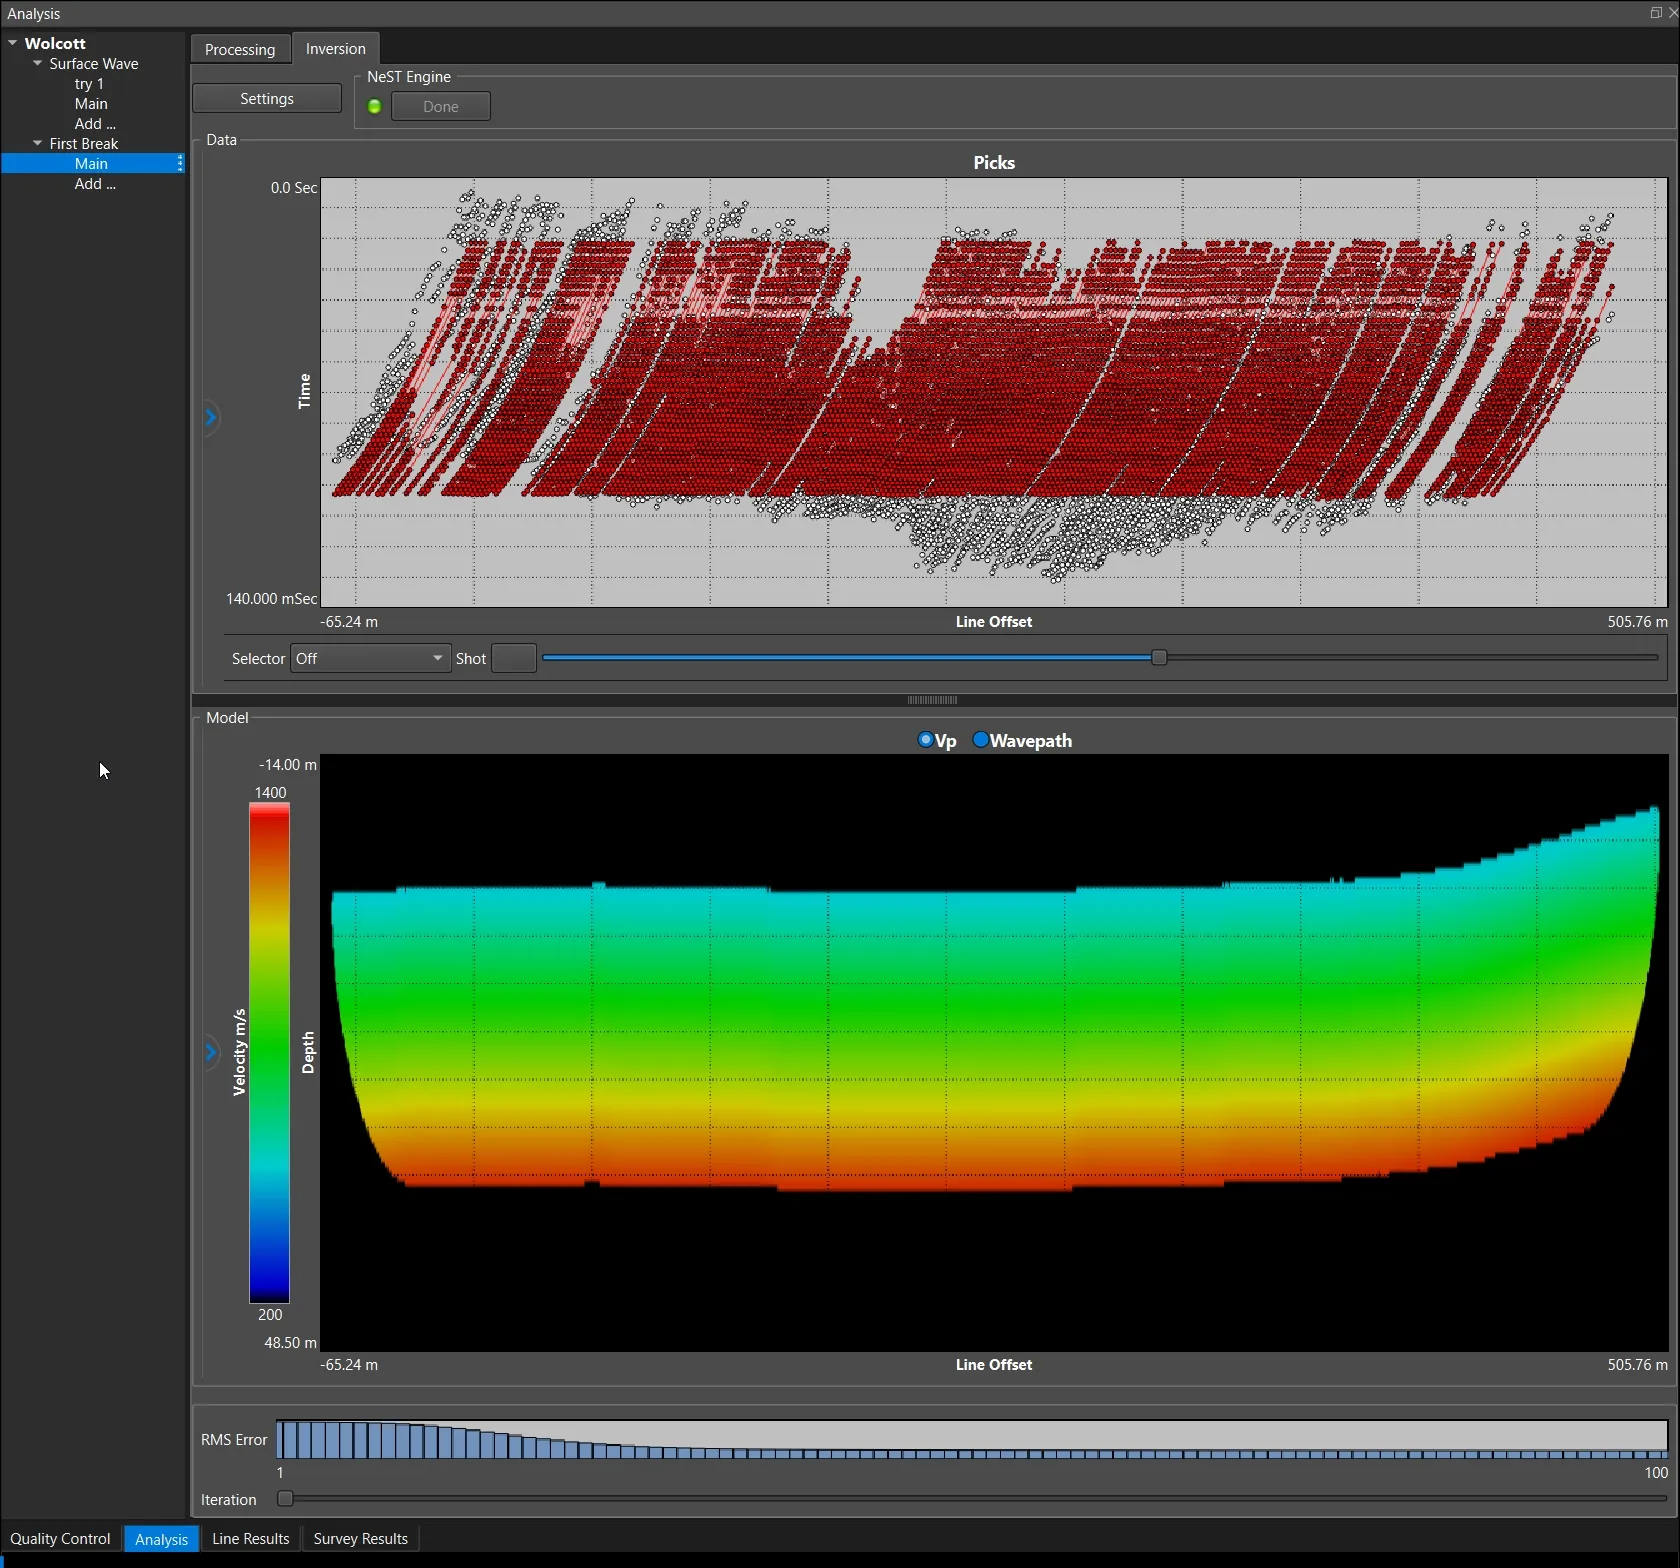This screenshot has height=1568, width=1680.
Task: Click the '48.50 m' depth label
Action: pyautogui.click(x=290, y=1342)
